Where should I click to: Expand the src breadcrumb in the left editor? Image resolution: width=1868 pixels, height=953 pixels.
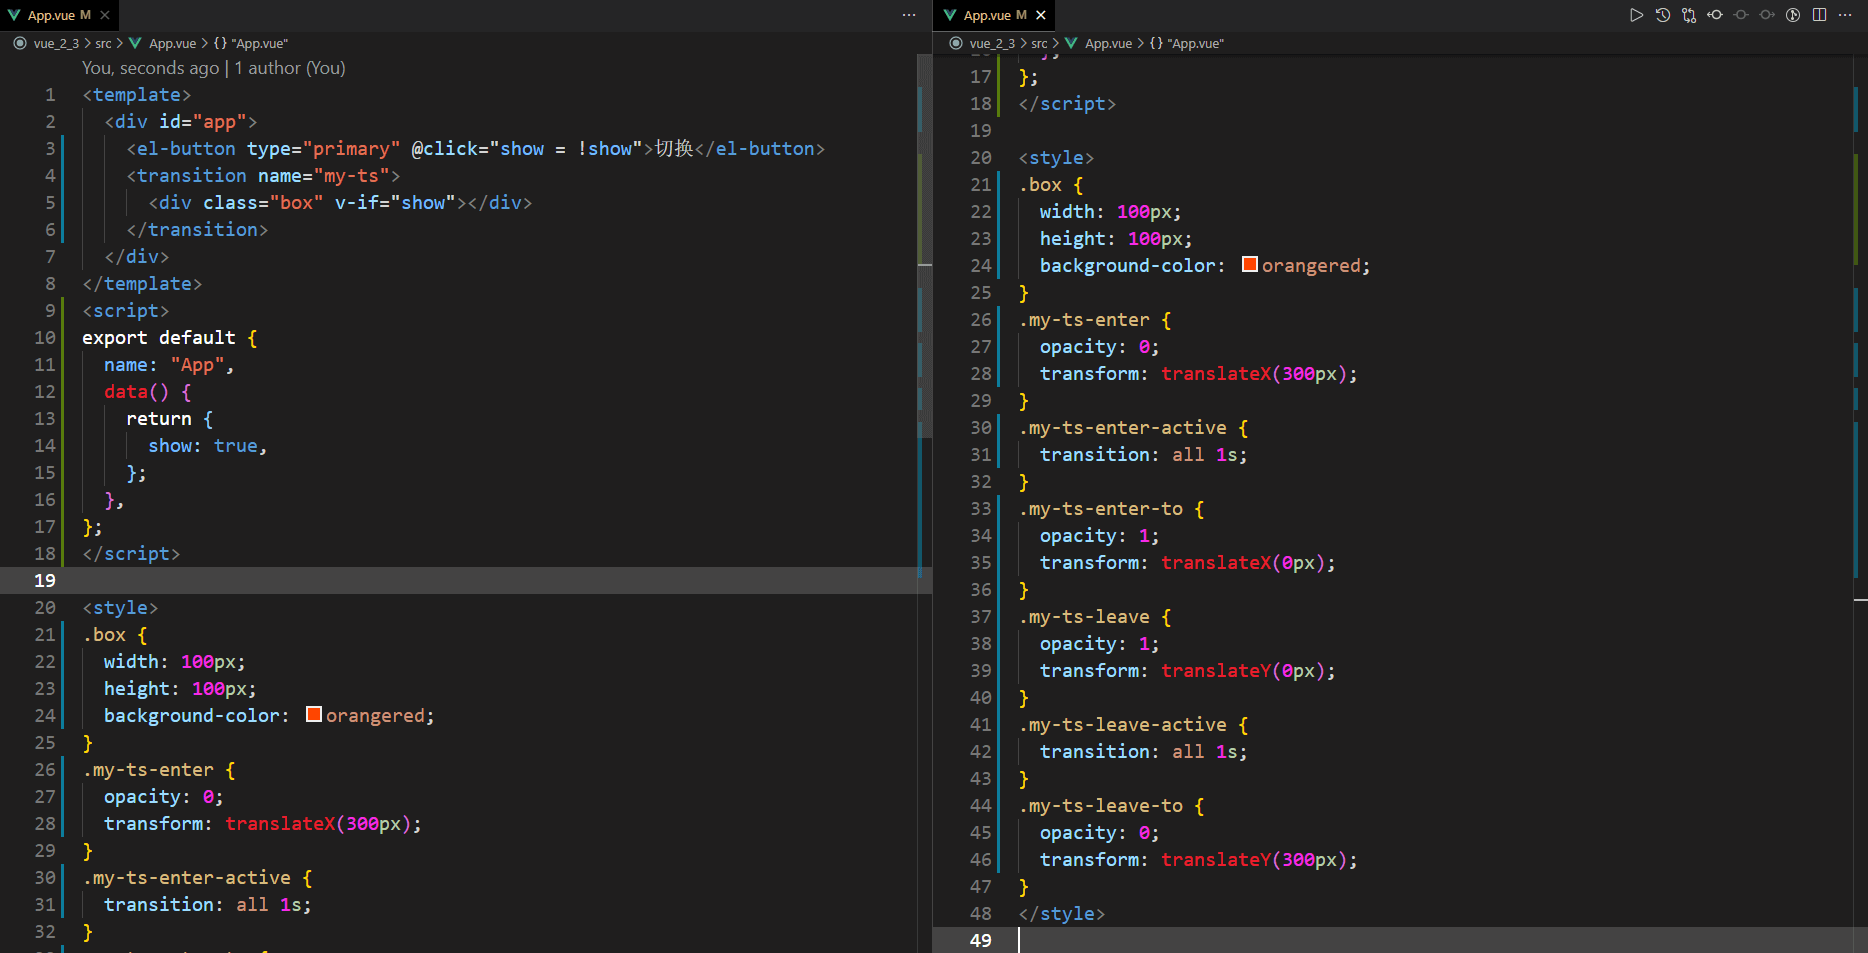tap(103, 44)
